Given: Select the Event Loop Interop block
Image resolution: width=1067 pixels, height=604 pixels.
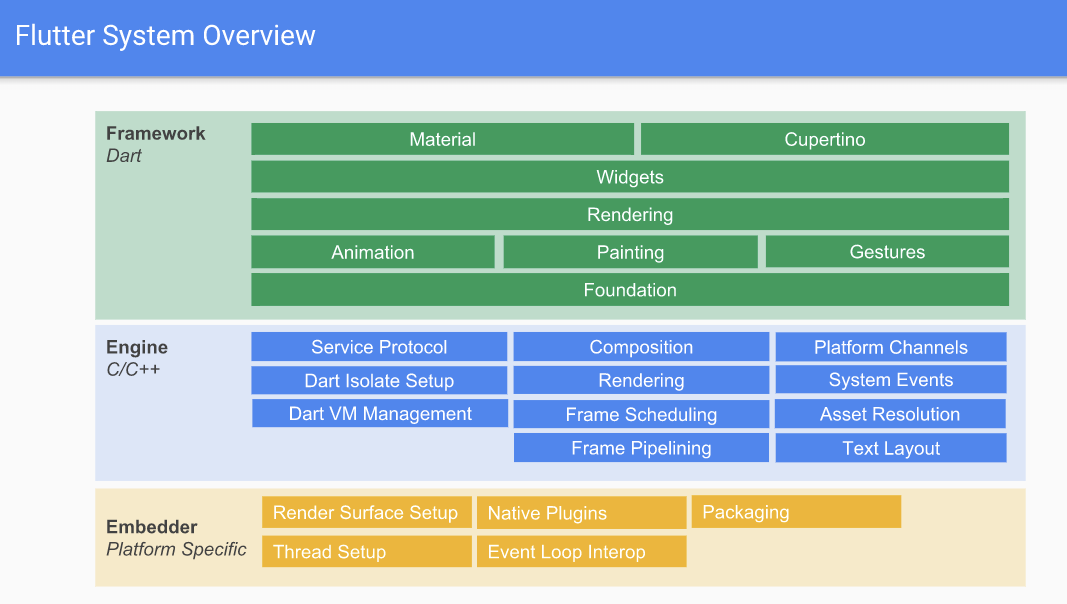Looking at the screenshot, I should click(582, 552).
